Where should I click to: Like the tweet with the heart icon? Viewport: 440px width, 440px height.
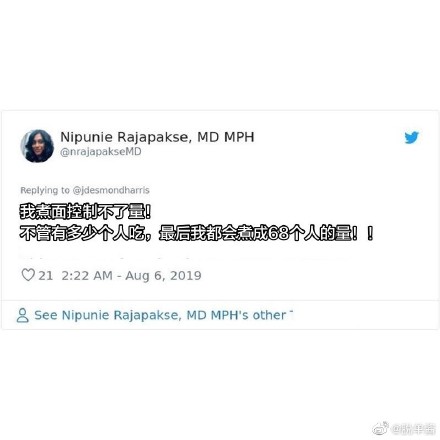pyautogui.click(x=28, y=275)
